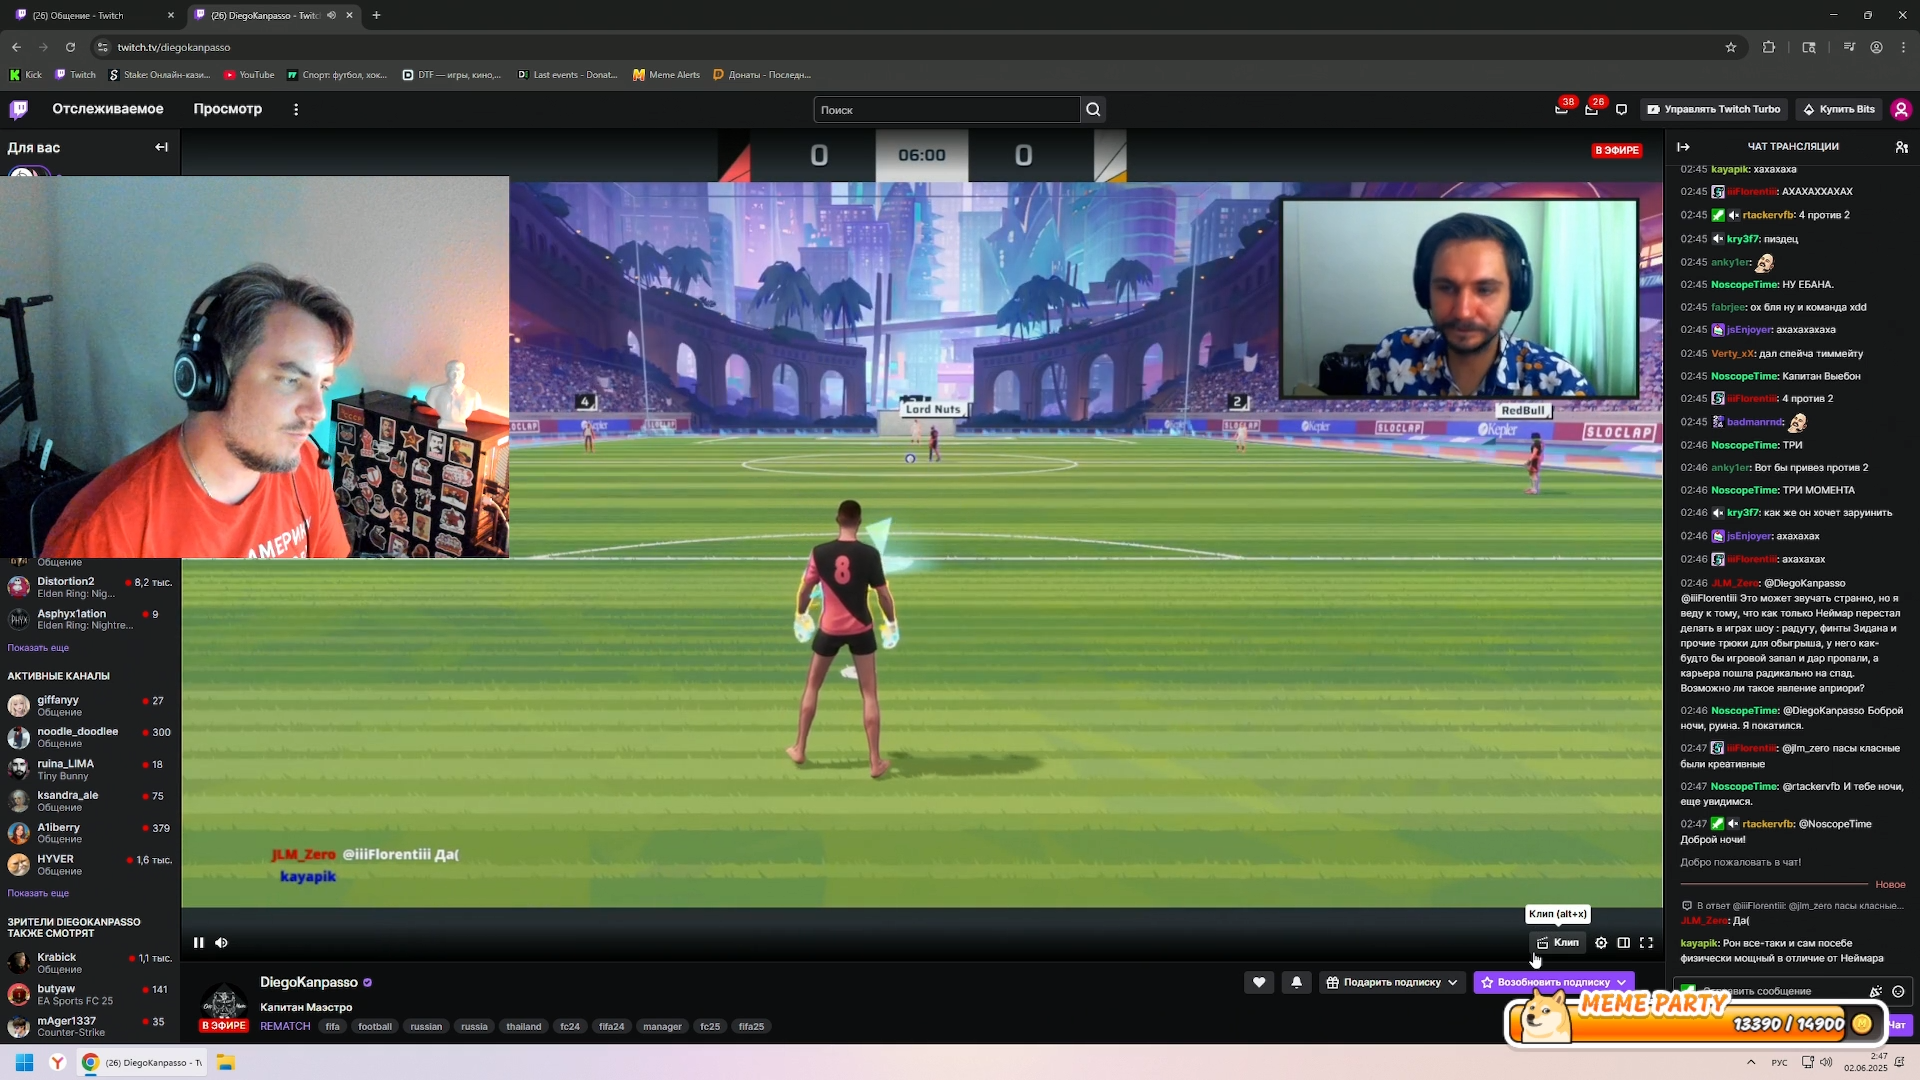Open player settings gear
This screenshot has height=1080, width=1920.
pyautogui.click(x=1601, y=943)
